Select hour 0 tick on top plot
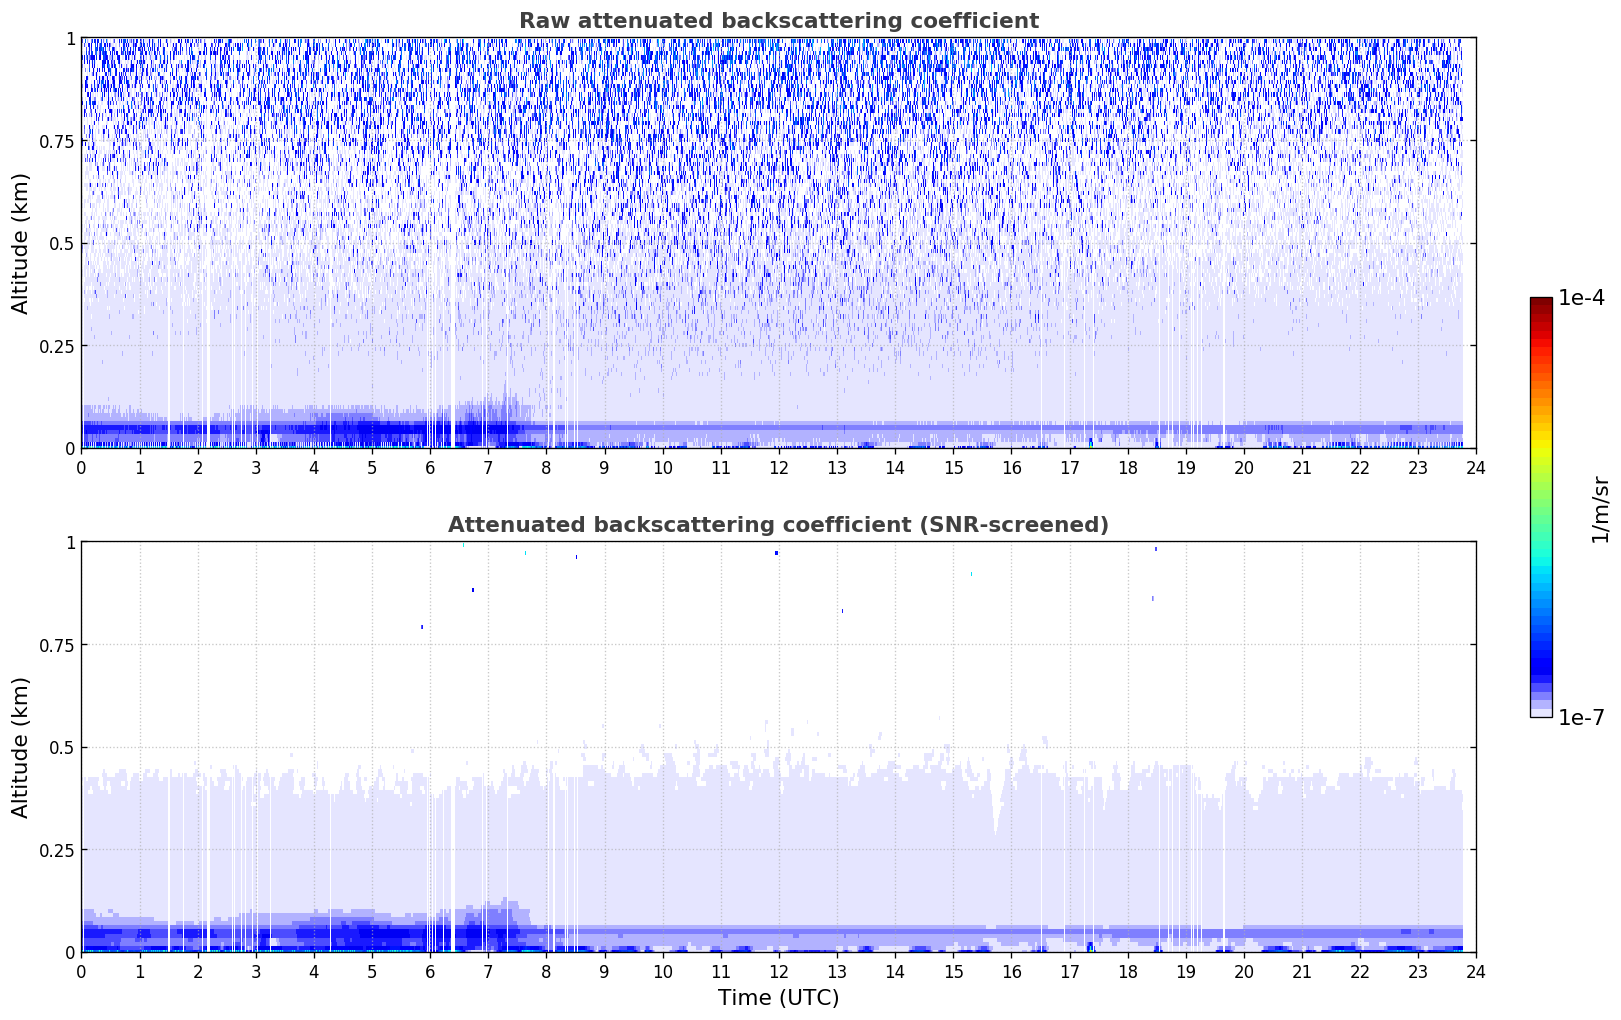The width and height of the screenshot is (1621, 1020). coord(81,468)
